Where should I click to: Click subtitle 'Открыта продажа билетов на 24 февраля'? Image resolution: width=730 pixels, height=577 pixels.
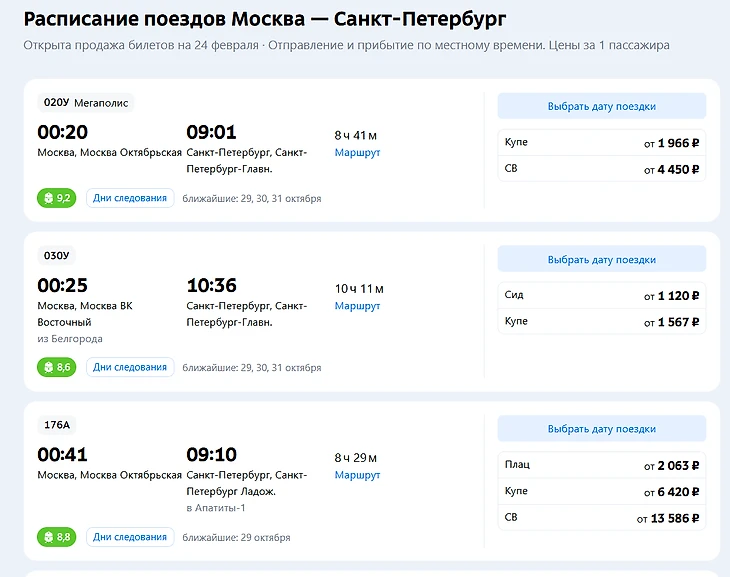pos(141,45)
